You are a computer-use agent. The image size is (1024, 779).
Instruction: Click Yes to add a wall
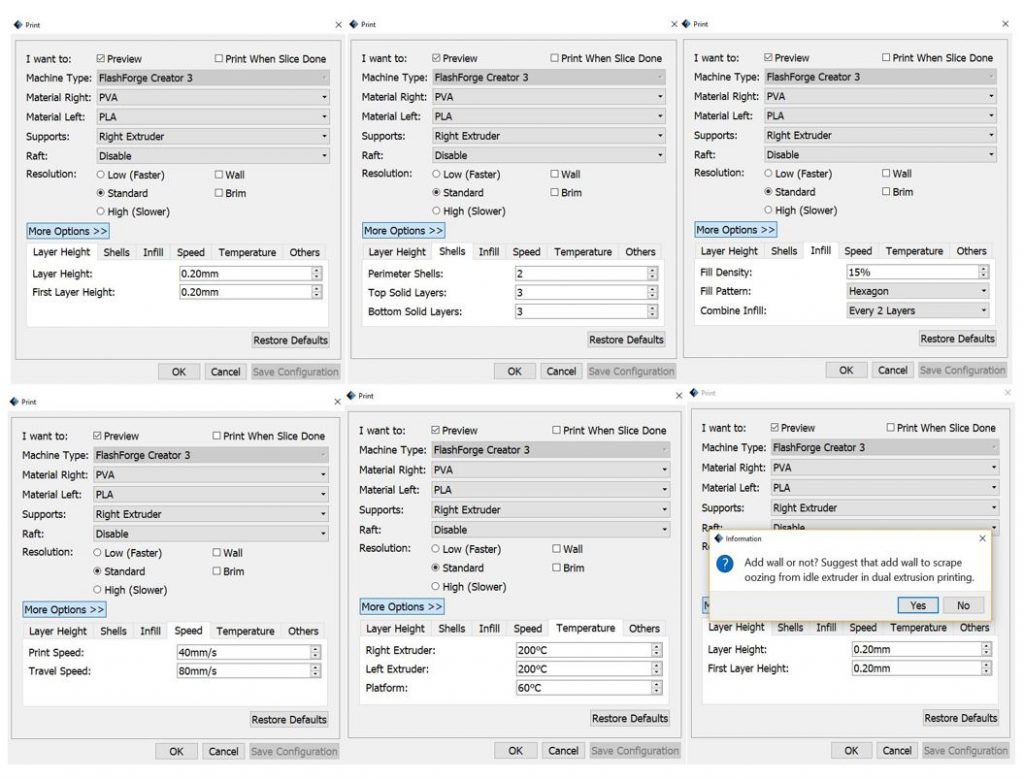[918, 605]
